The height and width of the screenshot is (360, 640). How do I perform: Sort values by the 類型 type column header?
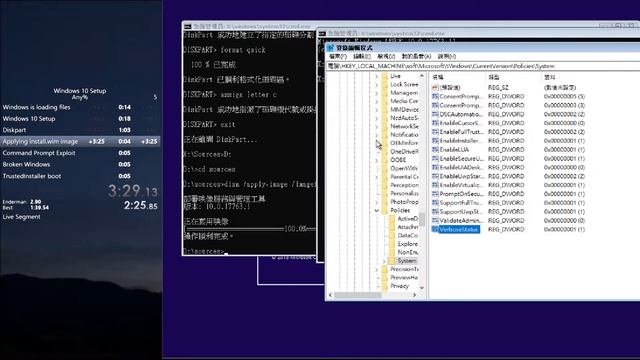click(x=512, y=77)
